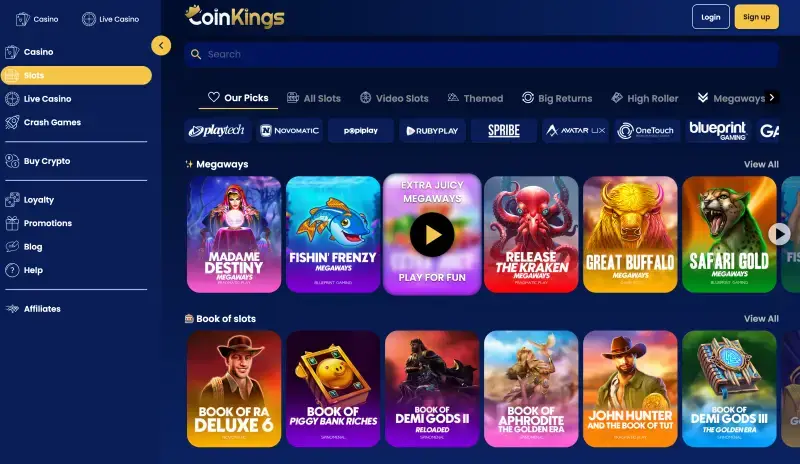Viewport: 800px width, 464px height.
Task: Click the Promotions gift icon
Action: [x=12, y=223]
